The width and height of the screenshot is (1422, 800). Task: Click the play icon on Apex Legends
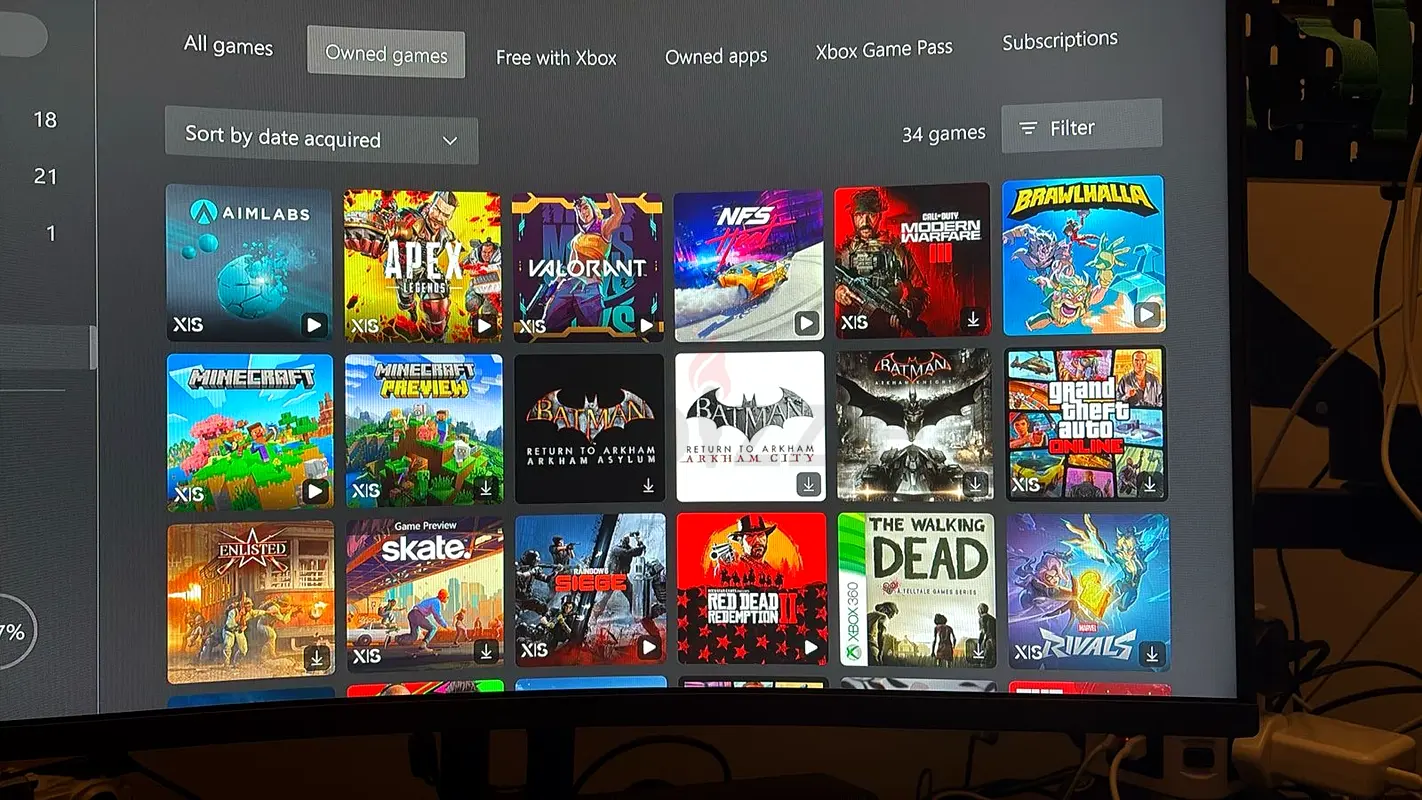tap(485, 325)
